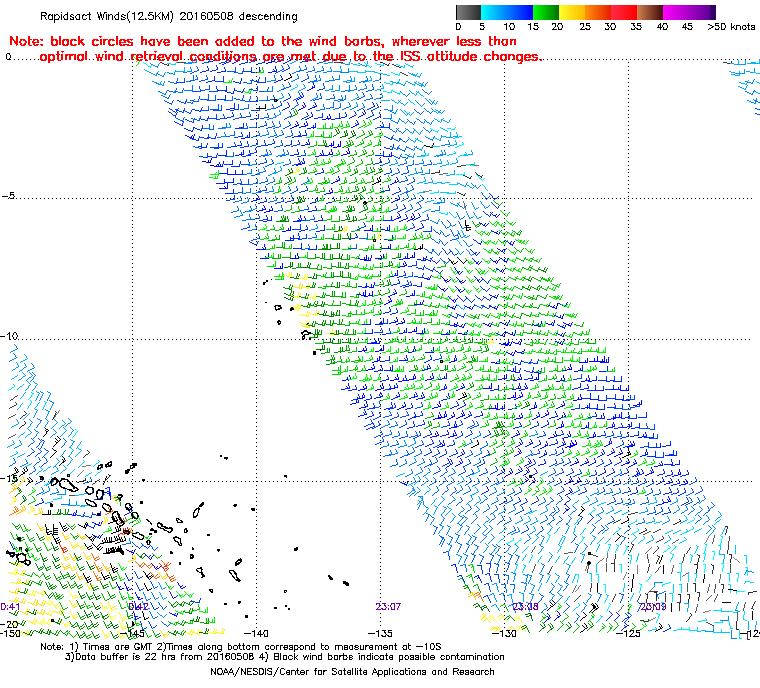Select the yellow 20-25 knots legend swatch
760x688 pixels.
tap(572, 13)
